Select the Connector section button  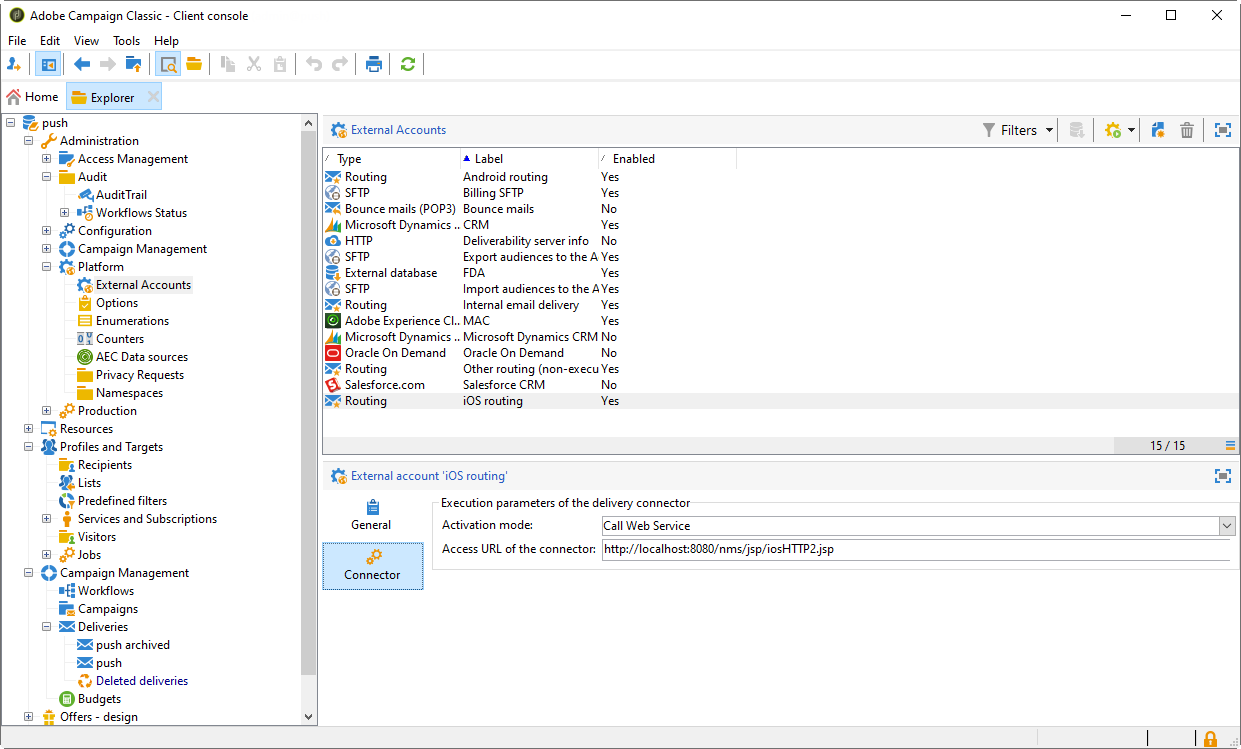point(372,566)
